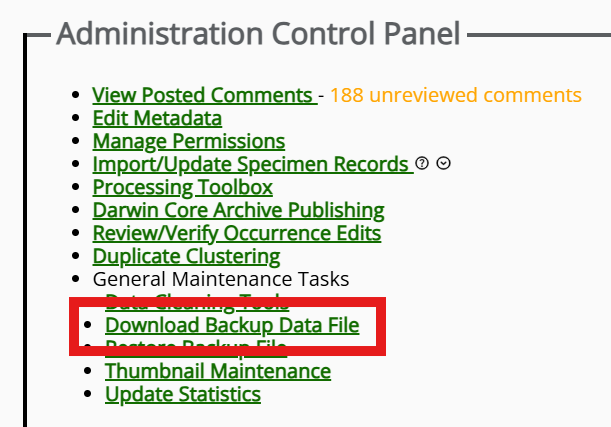Click the Update Statistics link
The height and width of the screenshot is (427, 611).
point(183,395)
